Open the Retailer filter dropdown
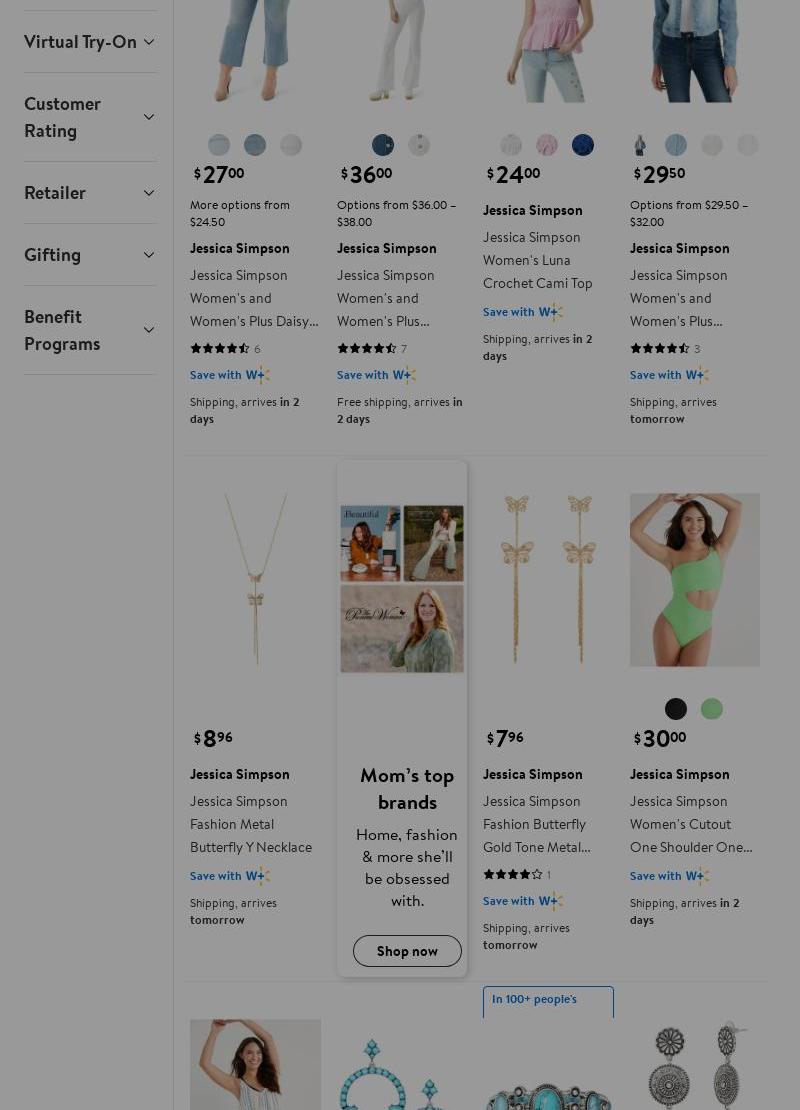The height and width of the screenshot is (1110, 800). coord(90,193)
